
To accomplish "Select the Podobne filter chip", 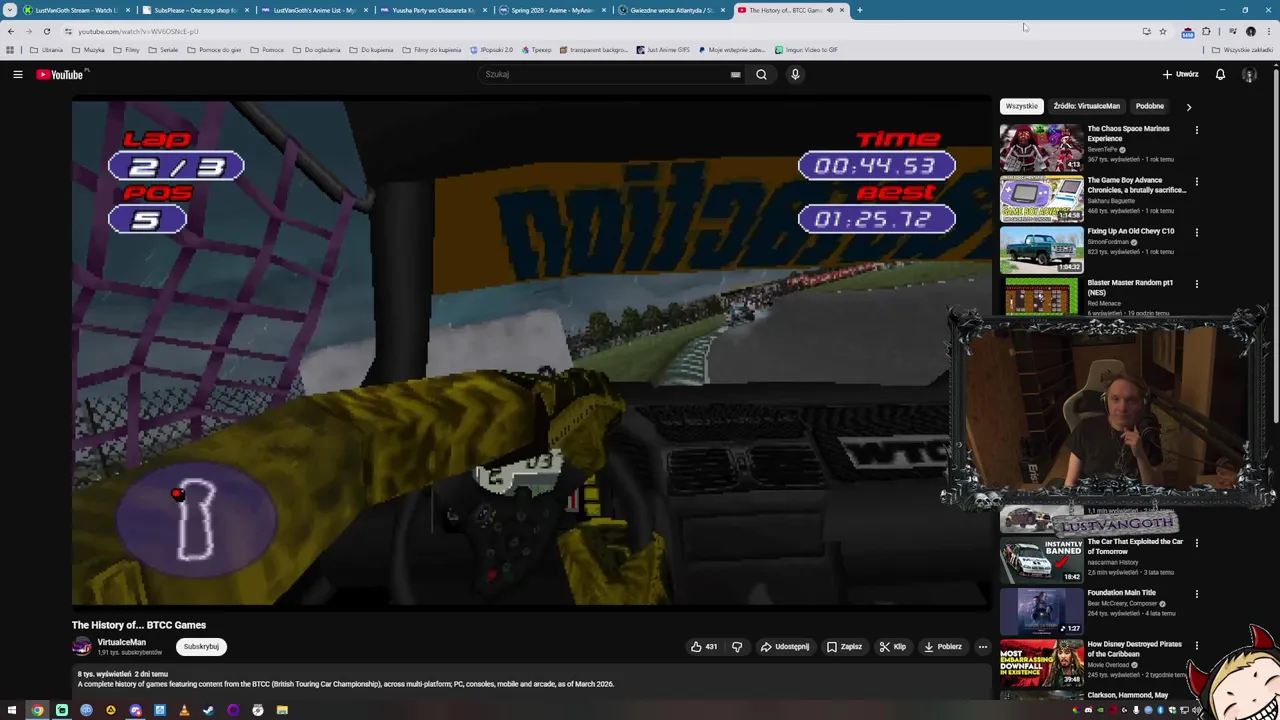I will pos(1149,106).
